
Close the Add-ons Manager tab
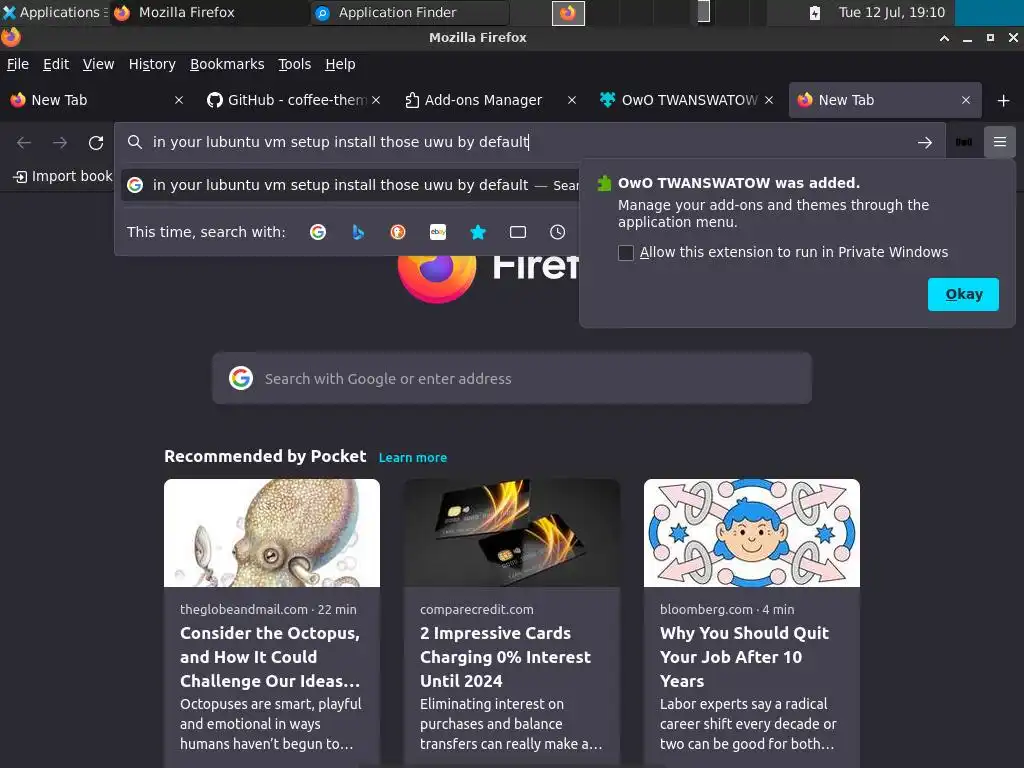[572, 100]
